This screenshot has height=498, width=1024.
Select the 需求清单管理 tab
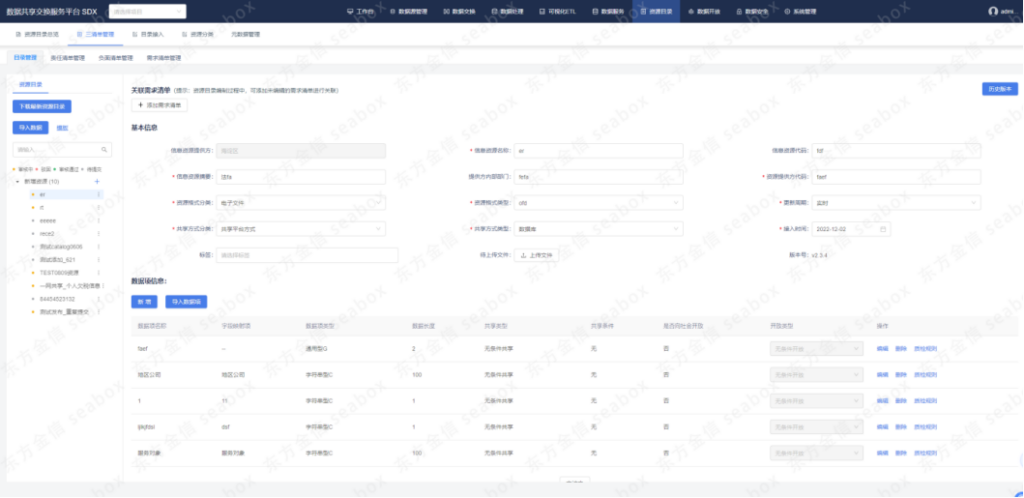(x=163, y=57)
